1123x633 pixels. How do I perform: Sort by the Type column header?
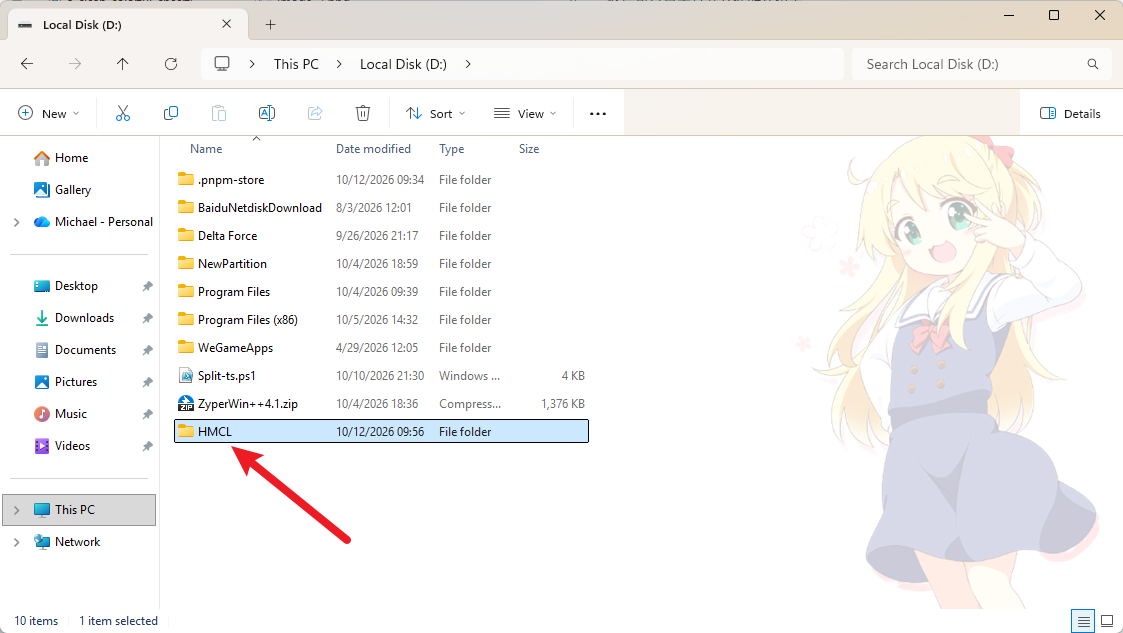(451, 149)
